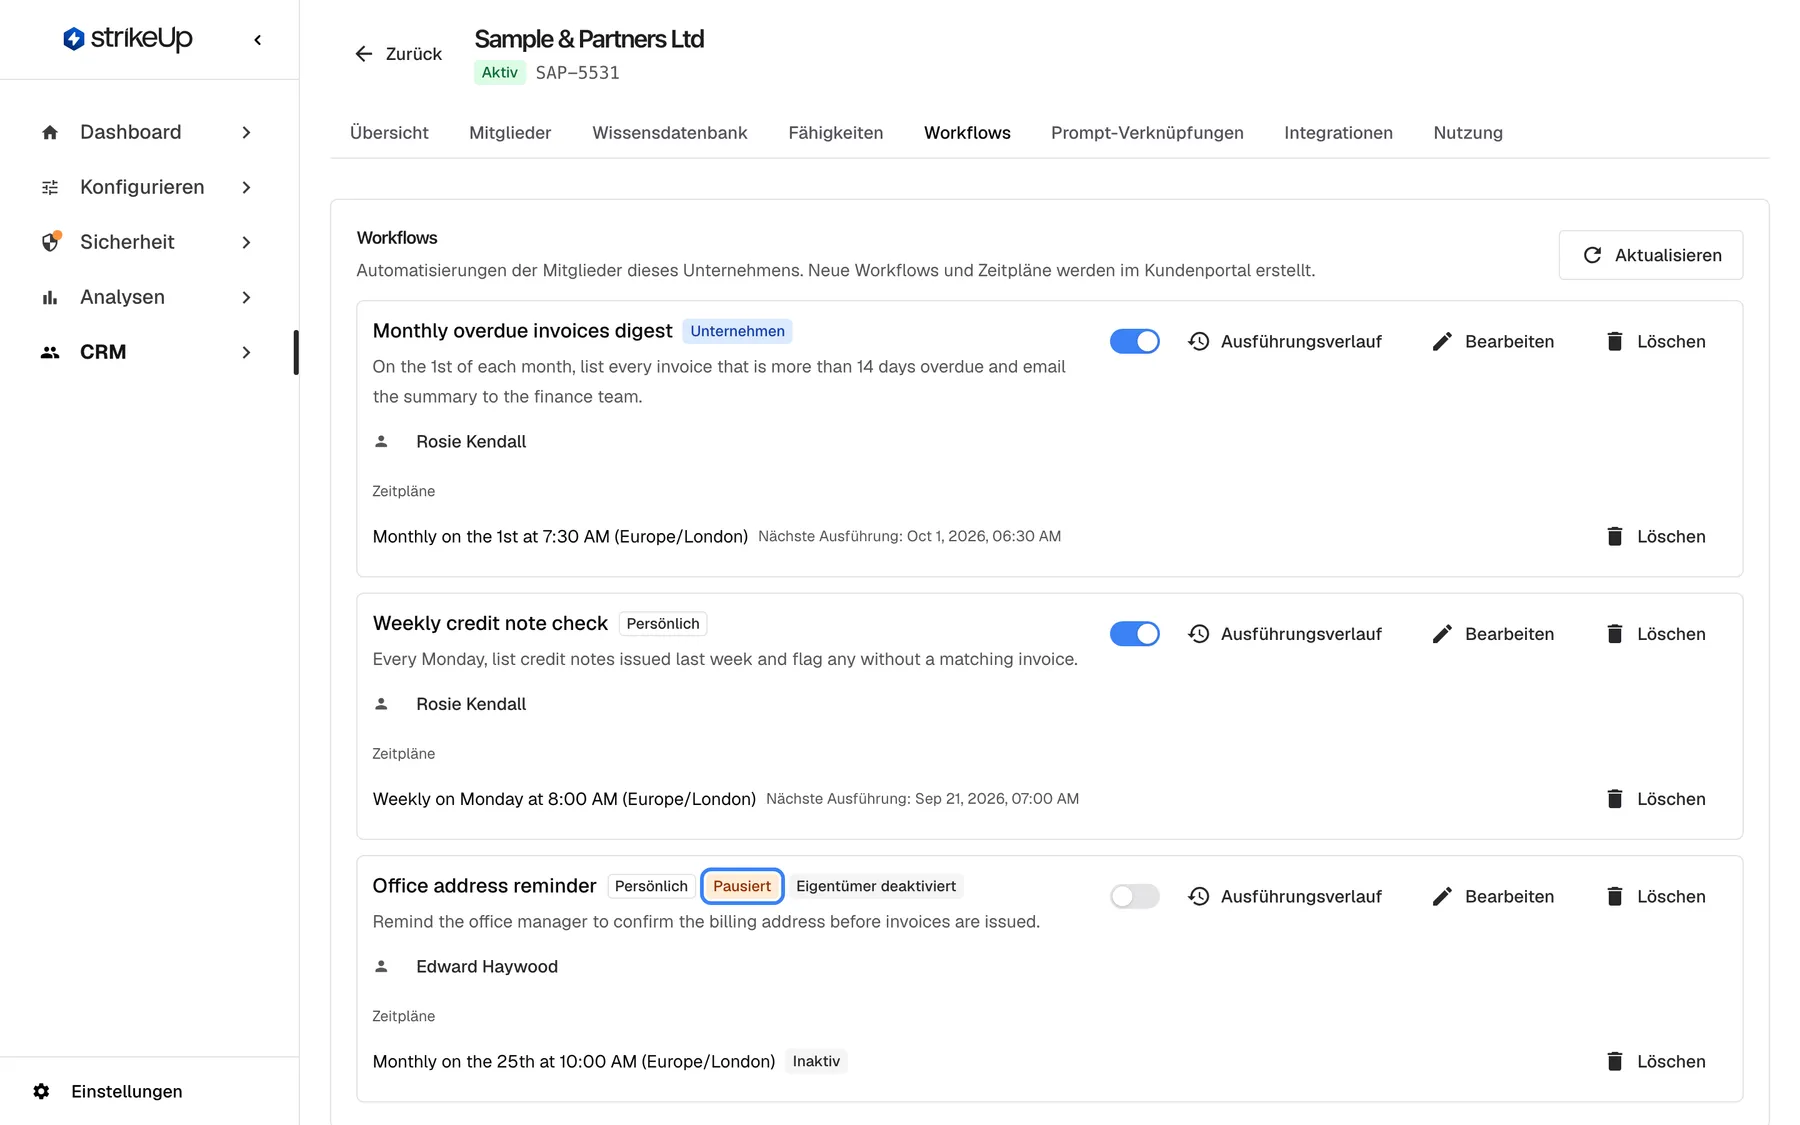Click the CRM people icon
Viewport: 1800px width, 1125px height.
pyautogui.click(x=50, y=352)
